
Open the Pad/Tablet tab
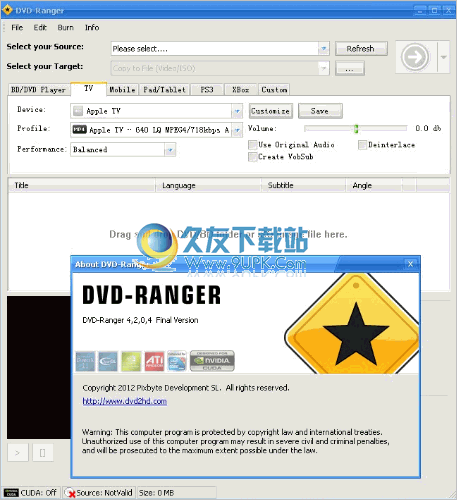click(x=164, y=90)
